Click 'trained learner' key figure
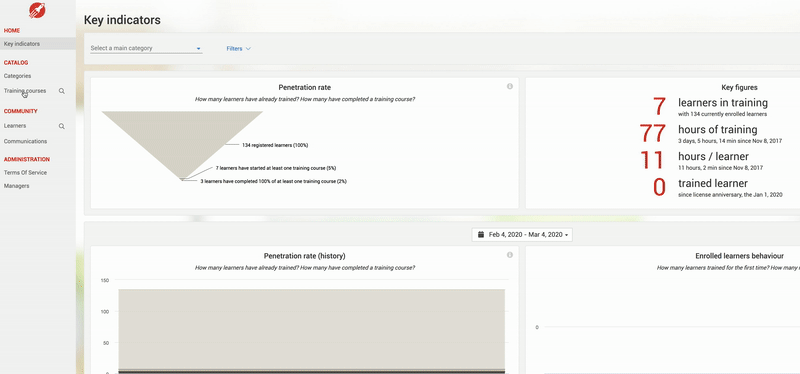800x374 pixels. coord(713,183)
